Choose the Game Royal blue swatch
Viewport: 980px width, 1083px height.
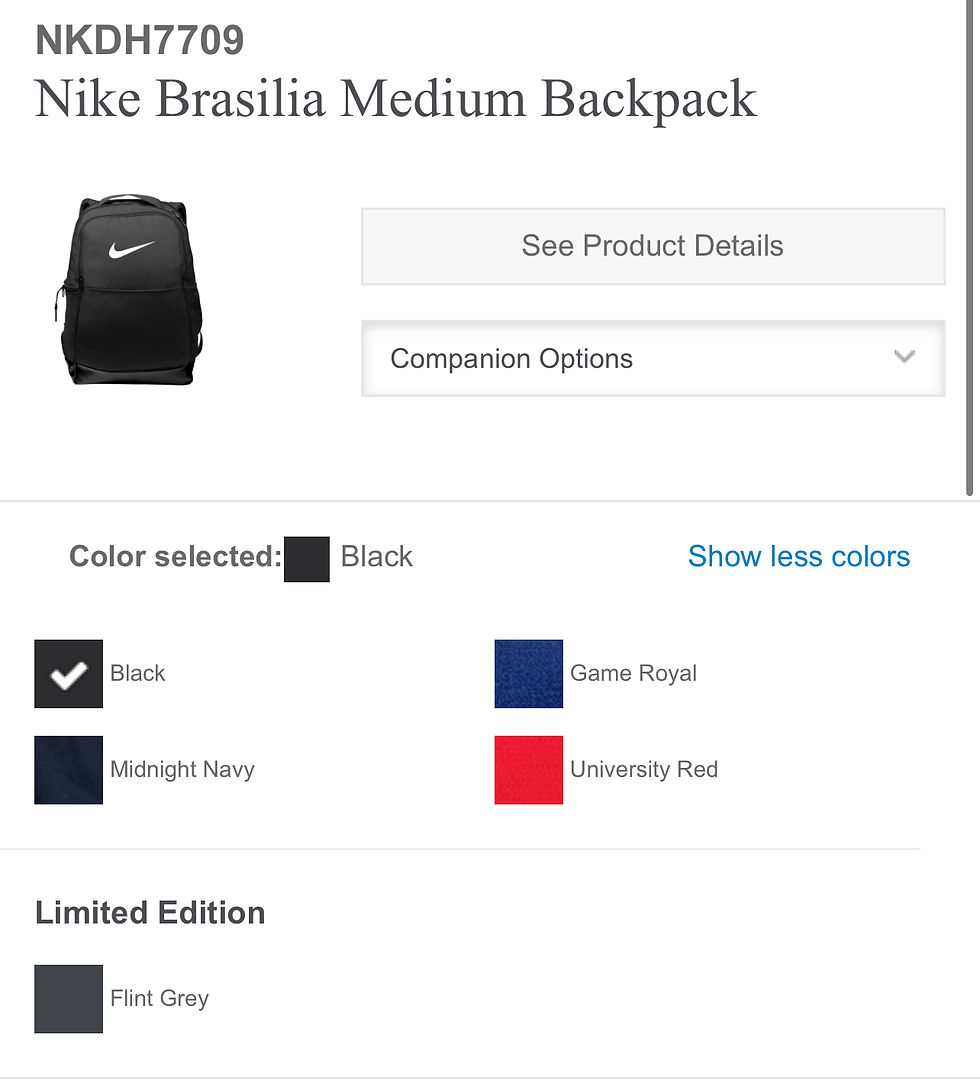[528, 674]
